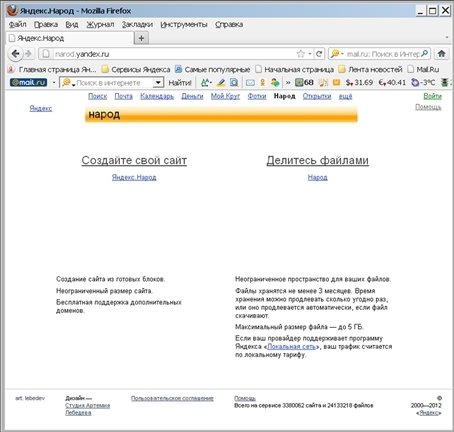
Task: Click the orange square icon before dollar rate
Action: pos(336,82)
